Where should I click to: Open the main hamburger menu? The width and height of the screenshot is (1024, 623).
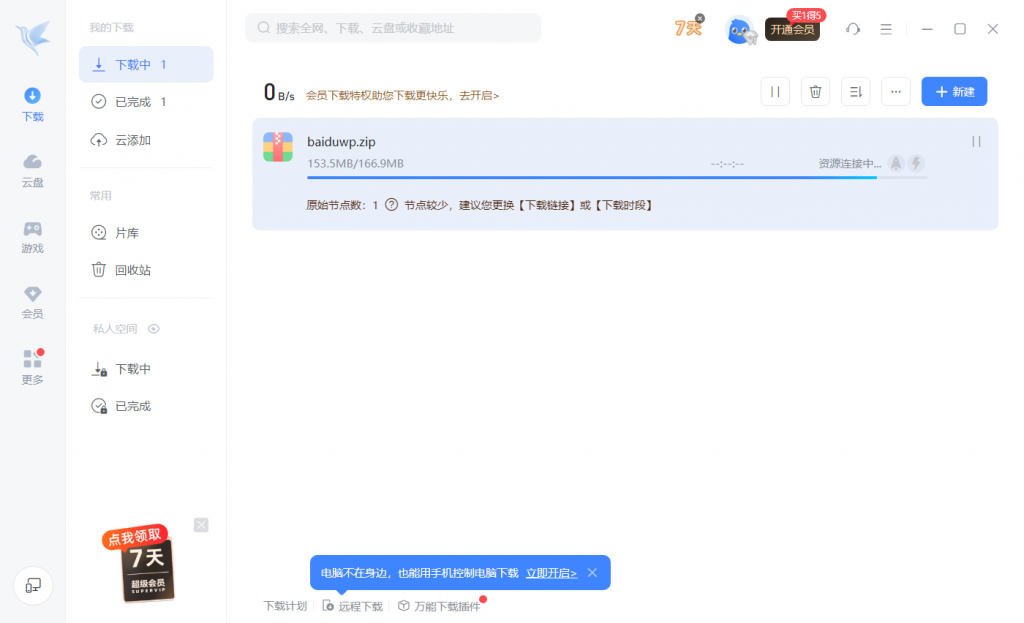[x=886, y=29]
